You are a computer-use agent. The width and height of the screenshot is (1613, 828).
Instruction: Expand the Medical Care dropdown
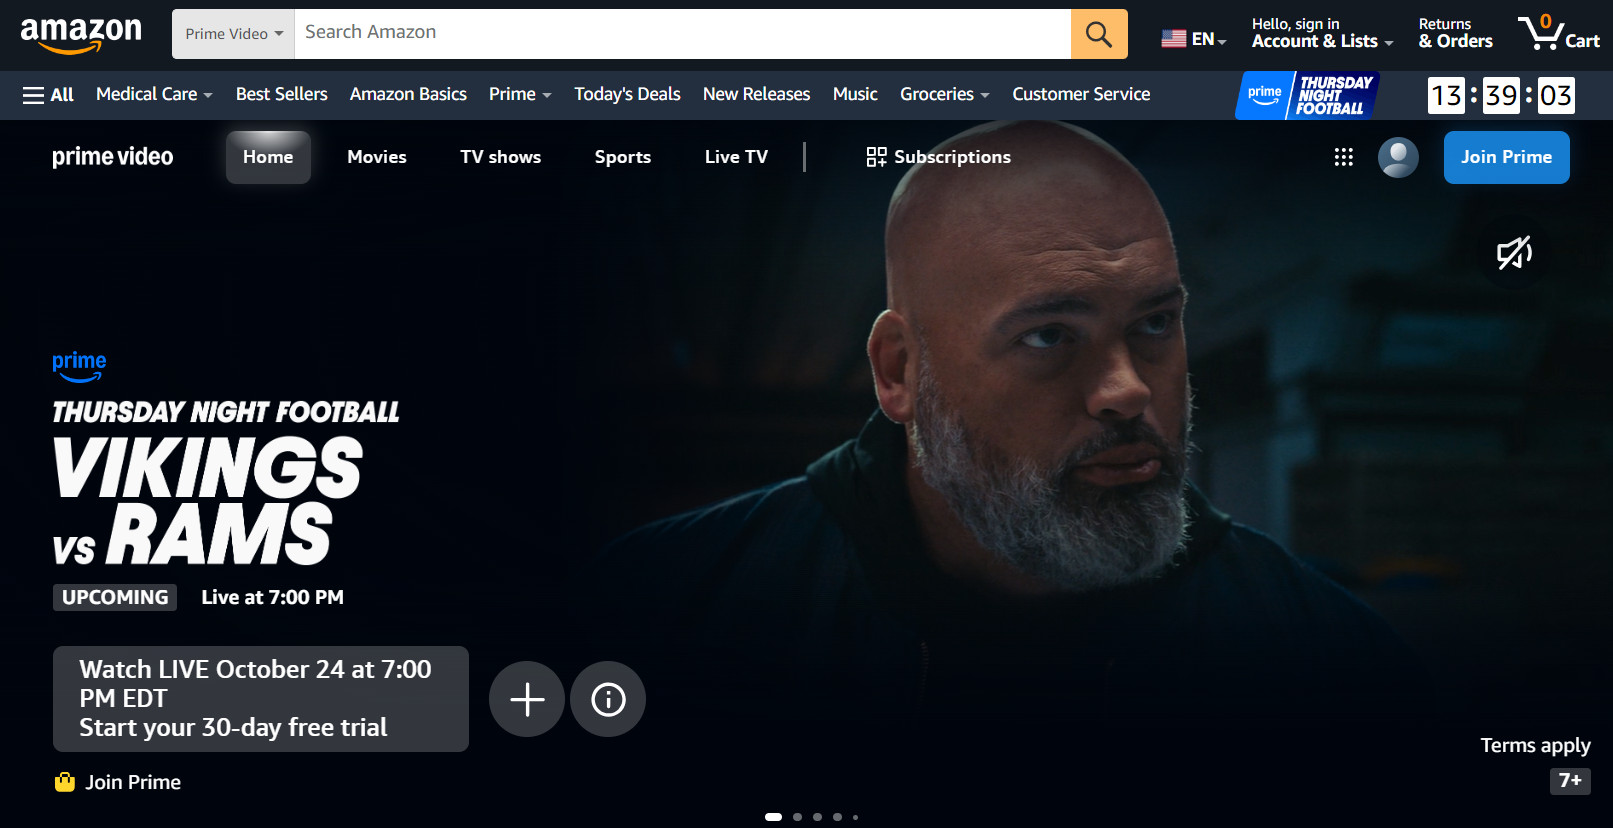click(154, 94)
